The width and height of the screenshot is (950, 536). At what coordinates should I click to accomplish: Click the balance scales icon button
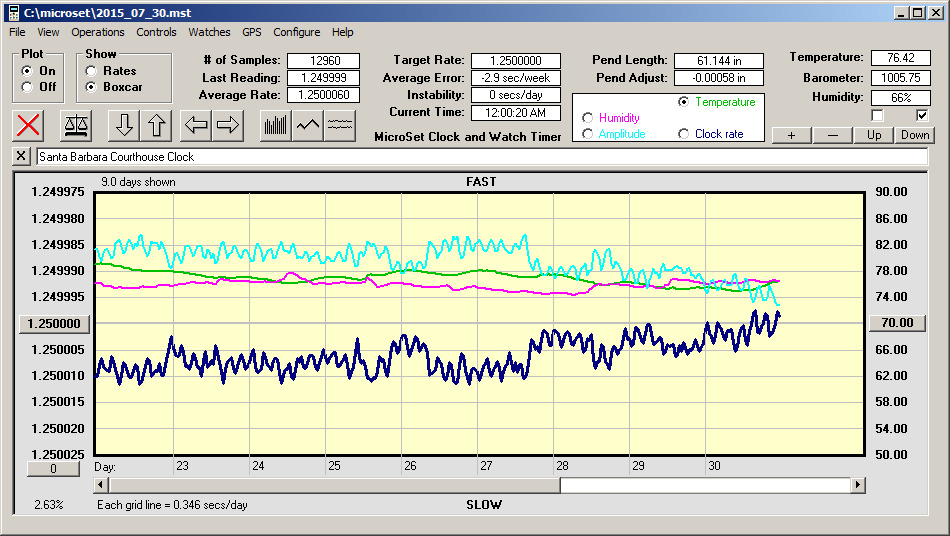pos(76,126)
